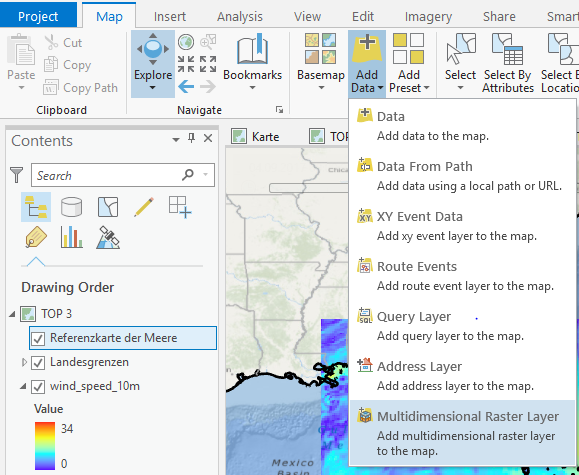The height and width of the screenshot is (475, 579).
Task: Click the Copy icon in Clipboard group
Action: click(51, 65)
